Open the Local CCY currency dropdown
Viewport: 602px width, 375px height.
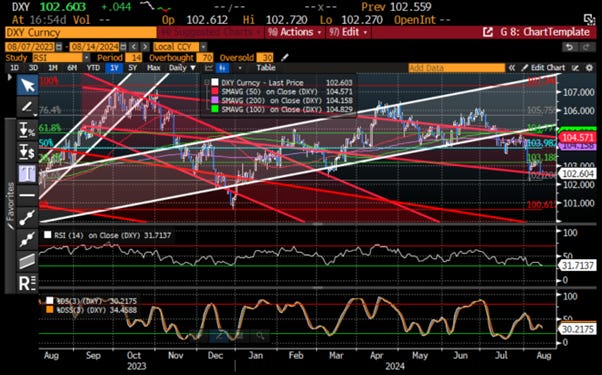pos(203,47)
